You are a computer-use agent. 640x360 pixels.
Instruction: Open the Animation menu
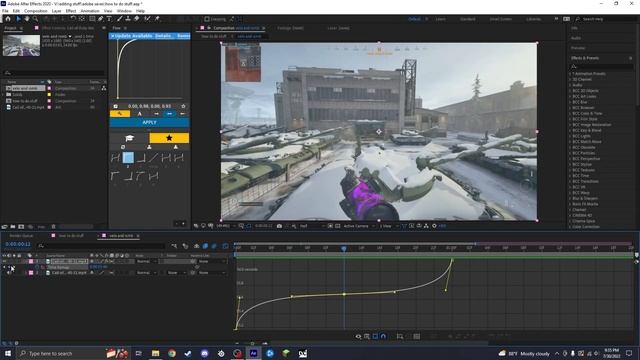point(89,11)
